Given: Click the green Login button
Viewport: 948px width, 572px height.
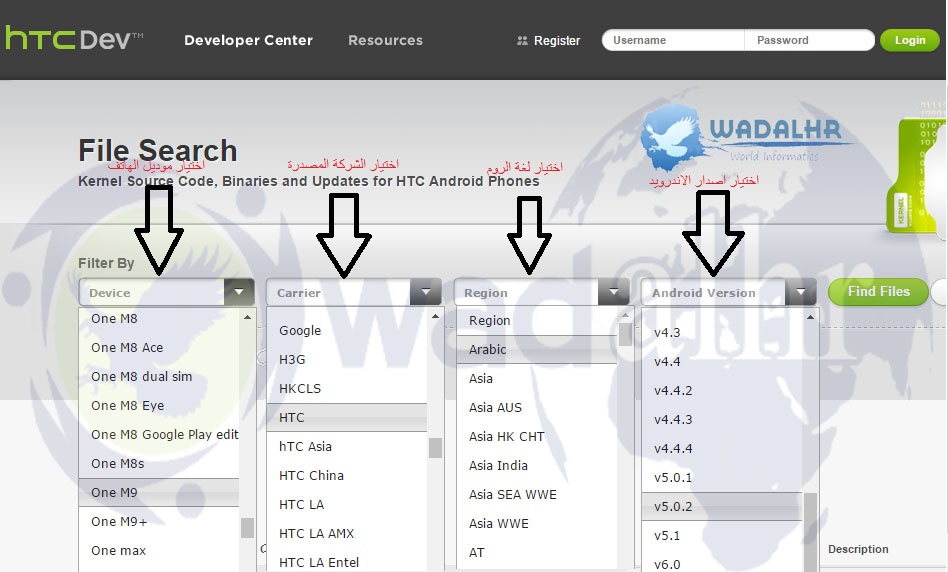Looking at the screenshot, I should pos(910,41).
